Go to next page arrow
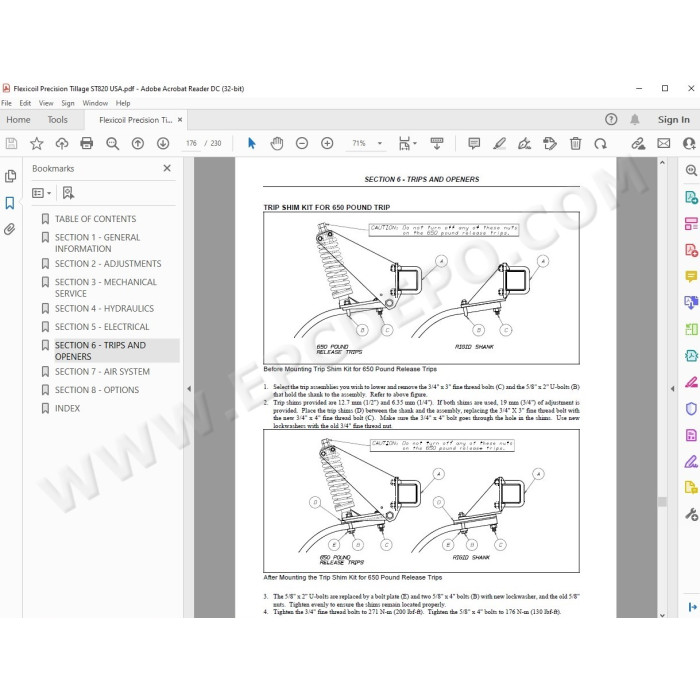 click(163, 143)
